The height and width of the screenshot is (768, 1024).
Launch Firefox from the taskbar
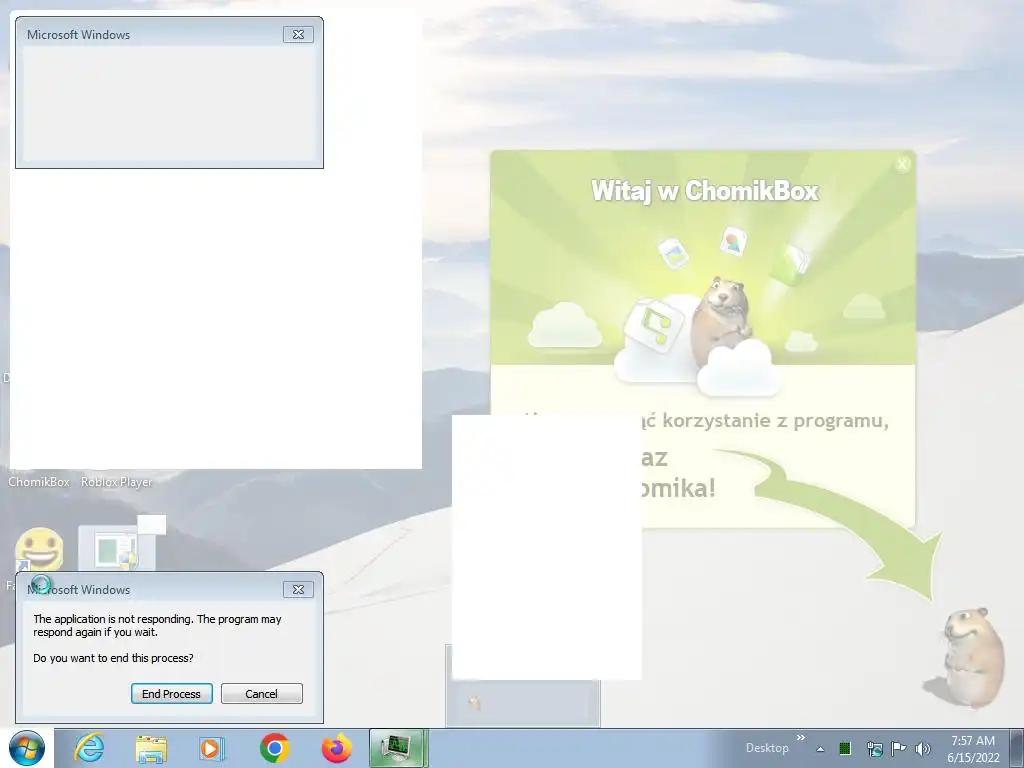[336, 748]
